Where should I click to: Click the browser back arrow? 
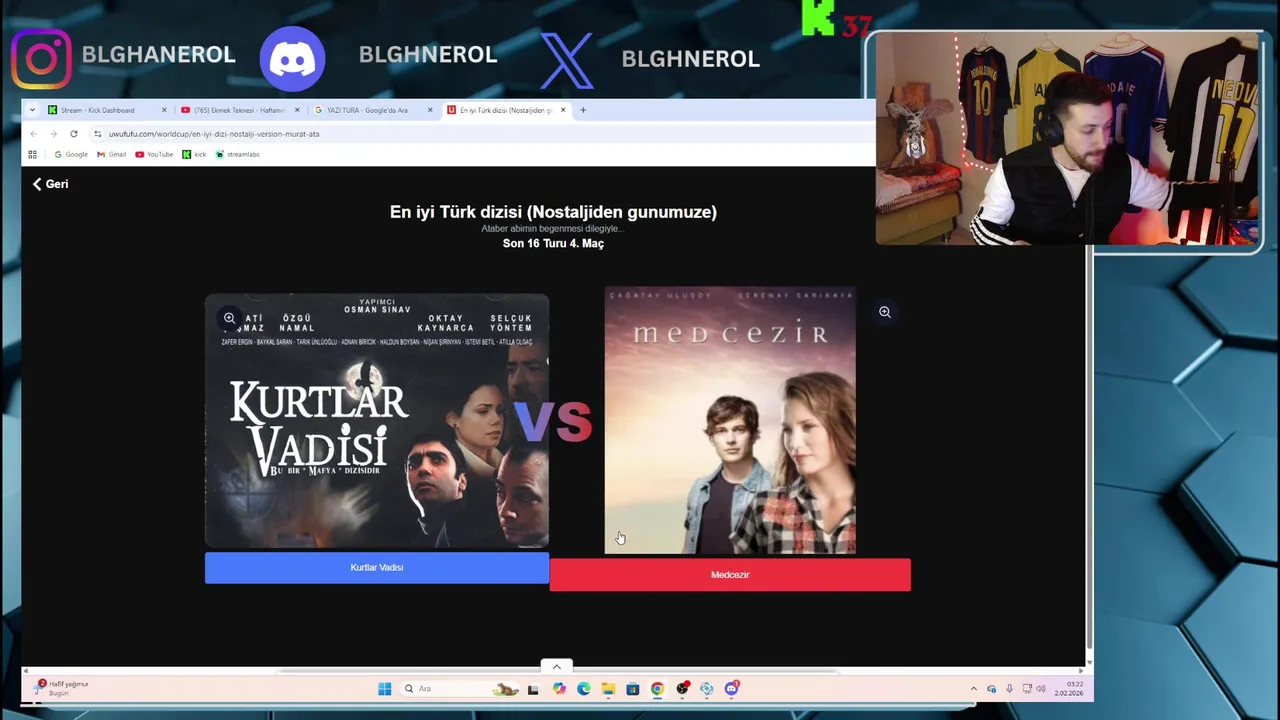[33, 134]
